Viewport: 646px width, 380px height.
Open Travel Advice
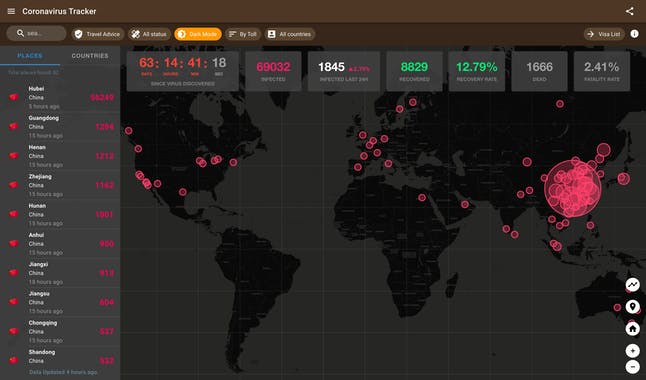98,34
